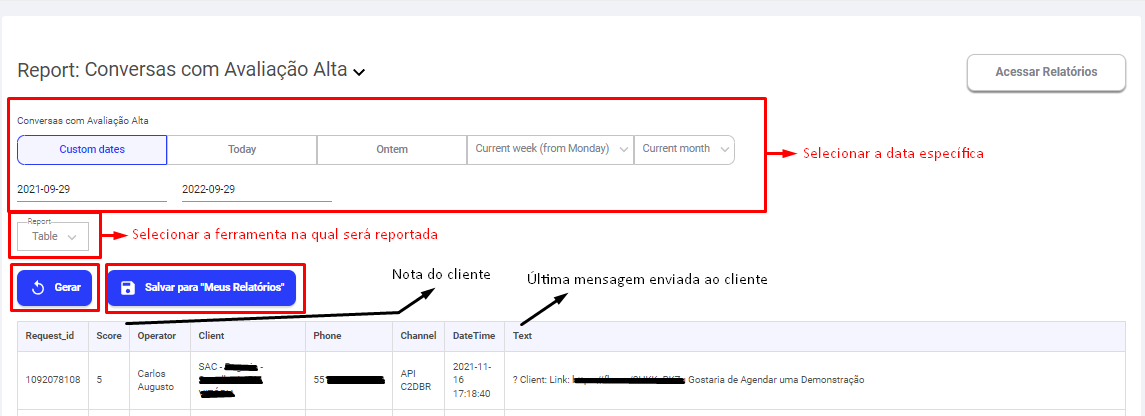Edit the end date field 2022-09-29

pyautogui.click(x=256, y=189)
